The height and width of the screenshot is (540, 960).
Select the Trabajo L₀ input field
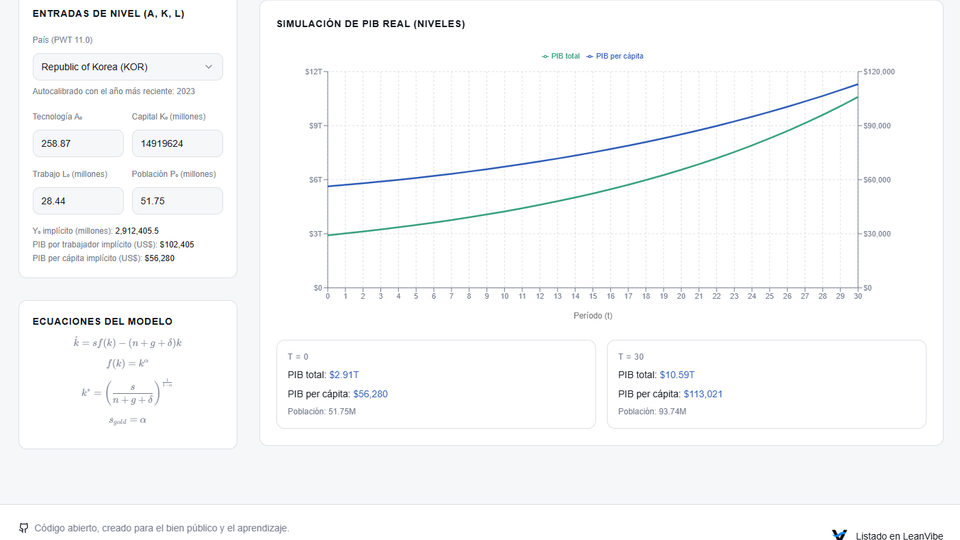tap(78, 200)
